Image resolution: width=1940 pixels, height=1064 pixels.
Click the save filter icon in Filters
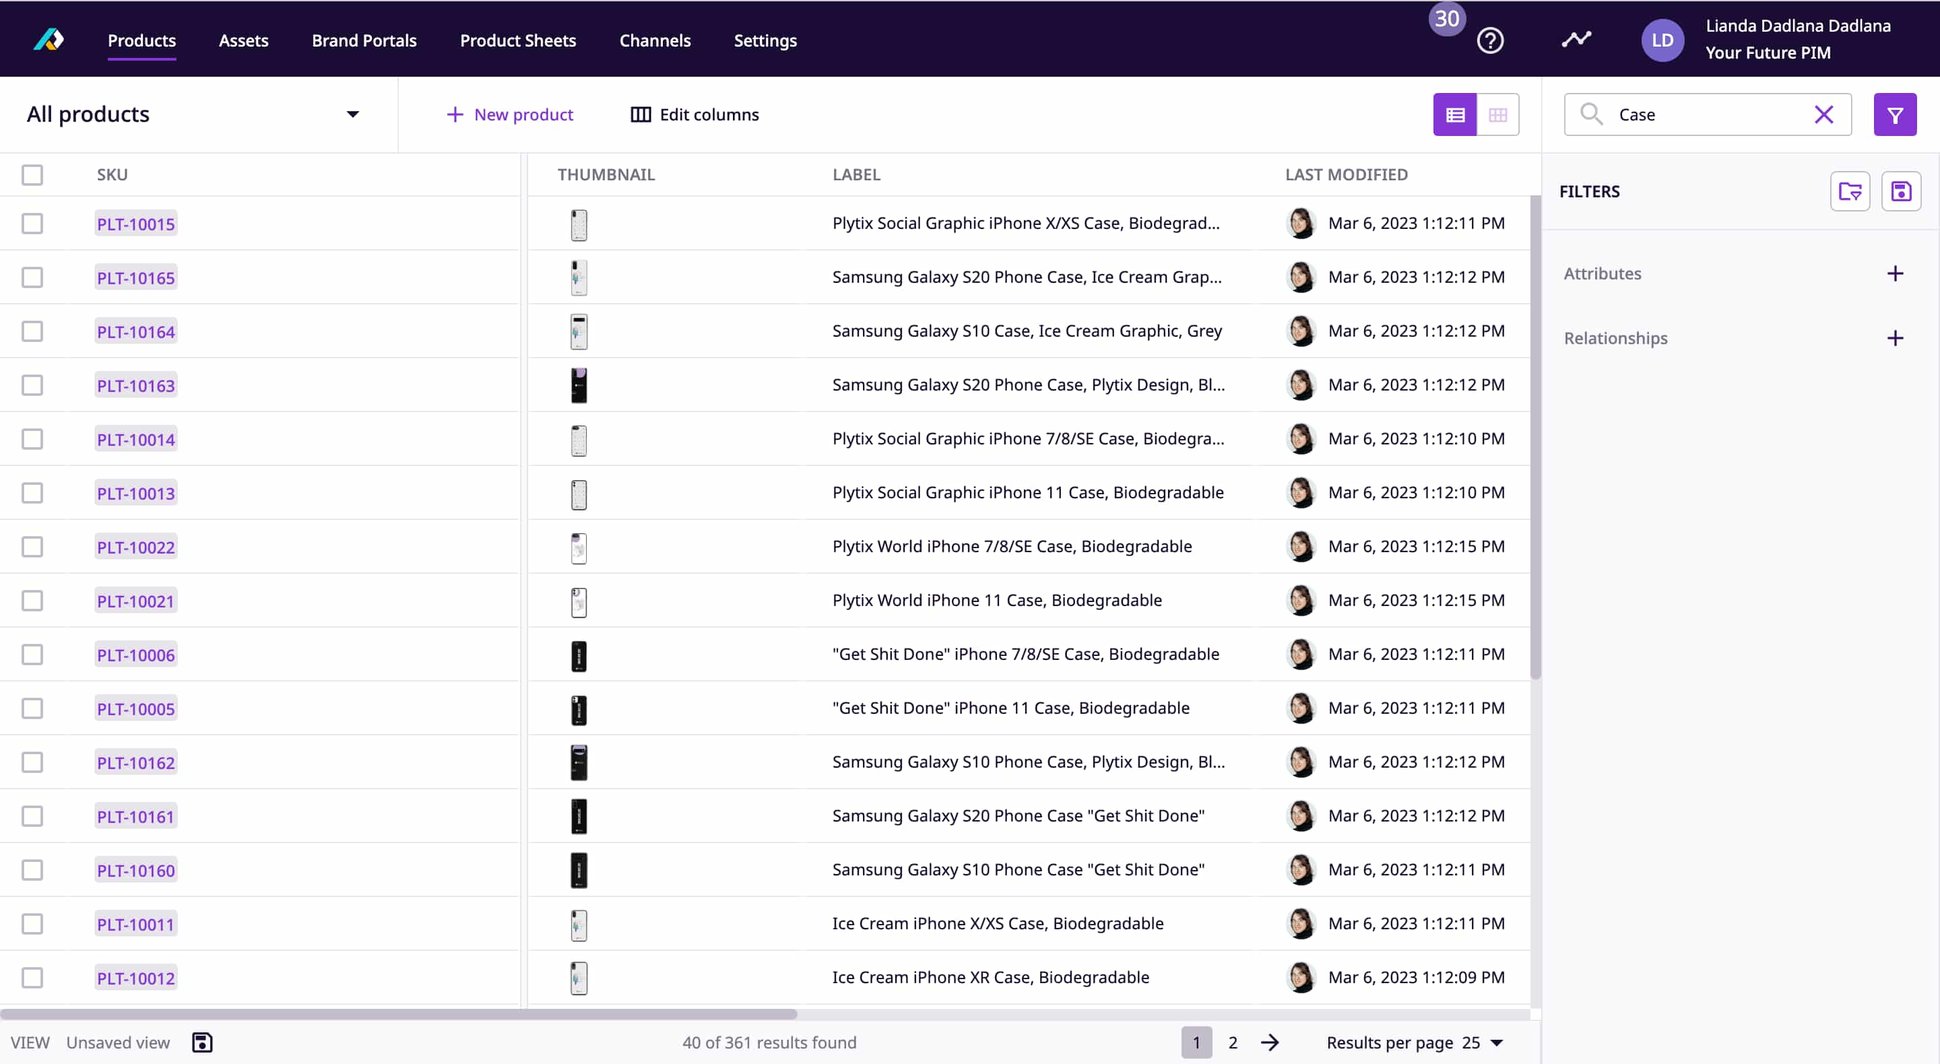pos(1900,191)
